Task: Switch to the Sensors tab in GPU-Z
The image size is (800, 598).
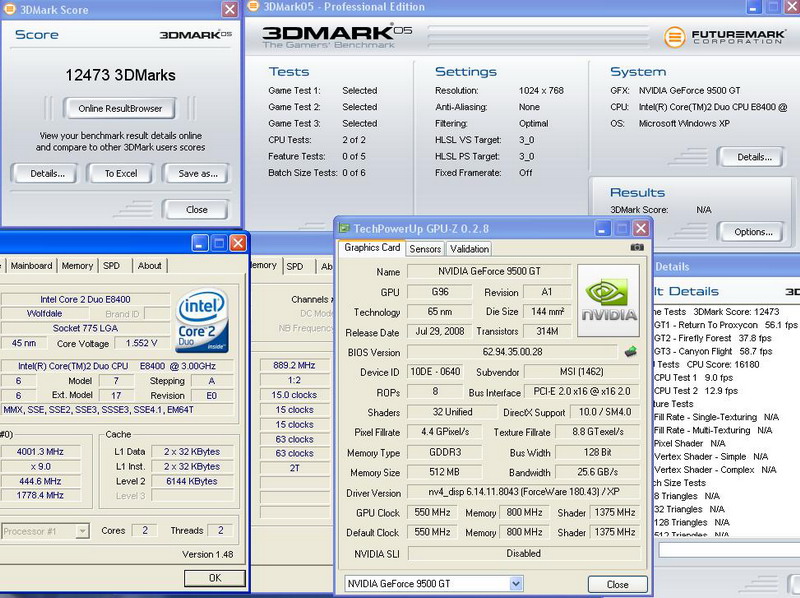Action: point(425,249)
